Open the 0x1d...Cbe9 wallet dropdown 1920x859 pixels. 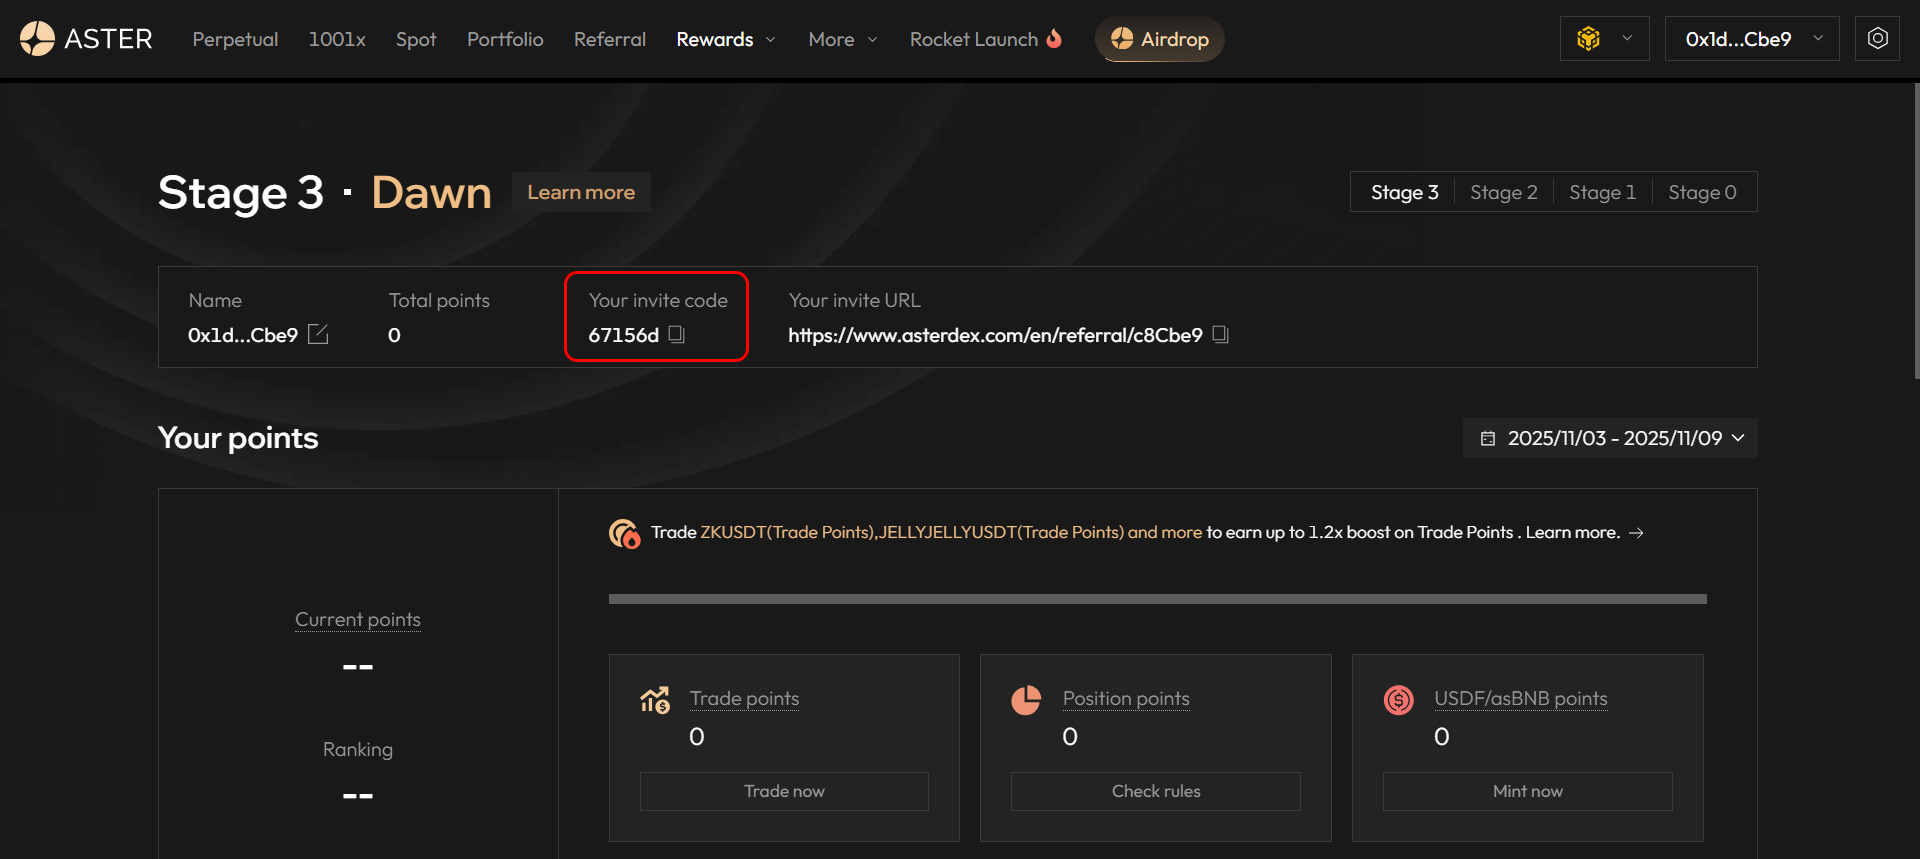click(x=1751, y=39)
